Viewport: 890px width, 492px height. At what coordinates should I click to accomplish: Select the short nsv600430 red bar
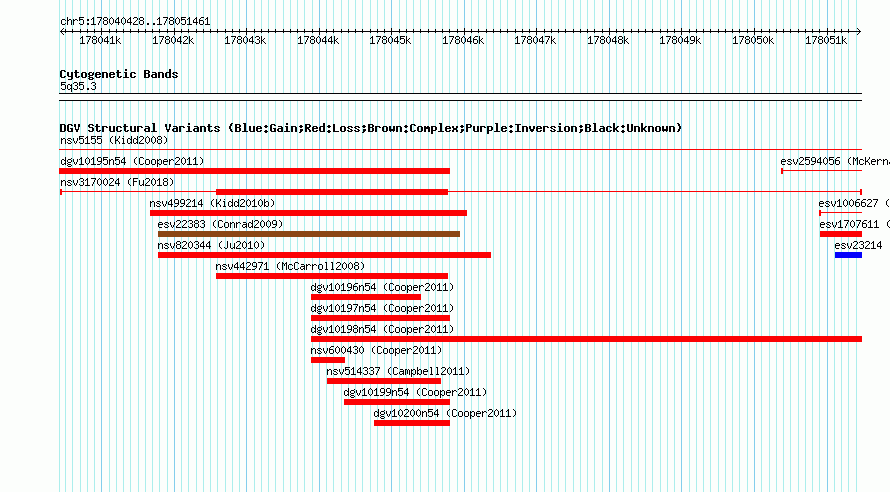328,360
